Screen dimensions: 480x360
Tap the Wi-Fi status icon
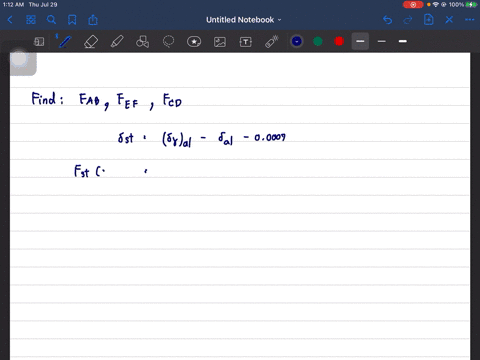tap(436, 5)
